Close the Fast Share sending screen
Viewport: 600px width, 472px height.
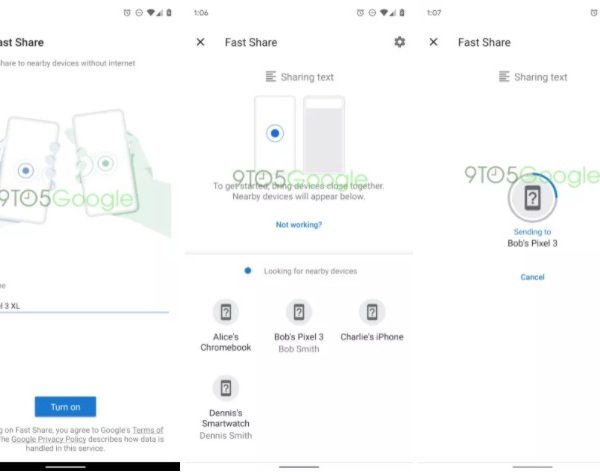click(x=433, y=42)
